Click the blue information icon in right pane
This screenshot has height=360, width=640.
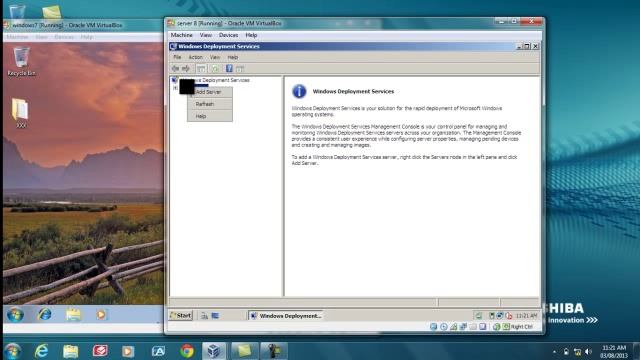(x=299, y=91)
